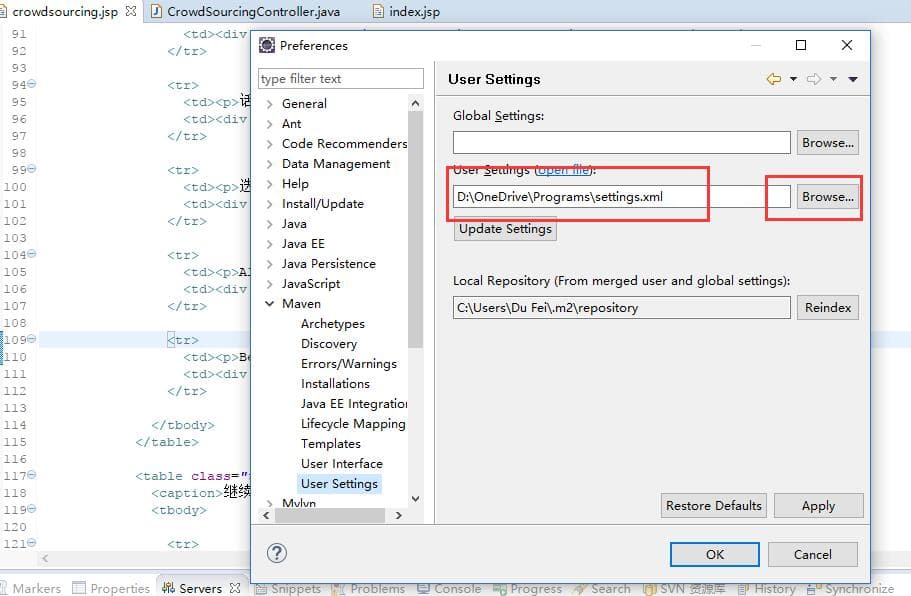Click the yellow back arrow in Preferences
911x596 pixels.
click(773, 79)
